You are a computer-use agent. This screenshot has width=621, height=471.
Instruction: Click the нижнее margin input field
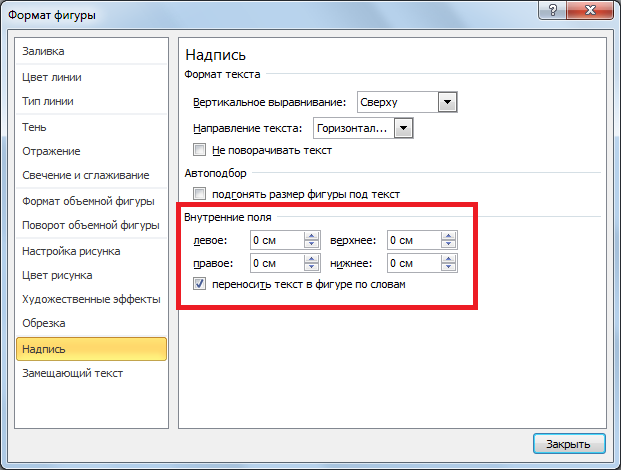(x=414, y=263)
